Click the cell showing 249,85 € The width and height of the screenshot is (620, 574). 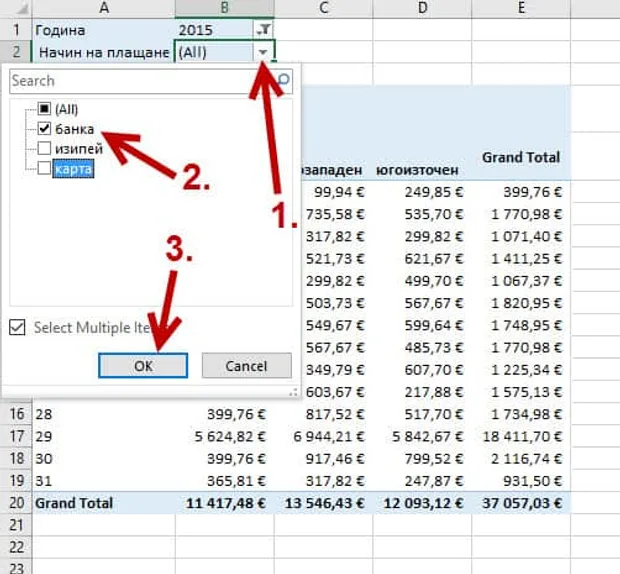pyautogui.click(x=422, y=192)
